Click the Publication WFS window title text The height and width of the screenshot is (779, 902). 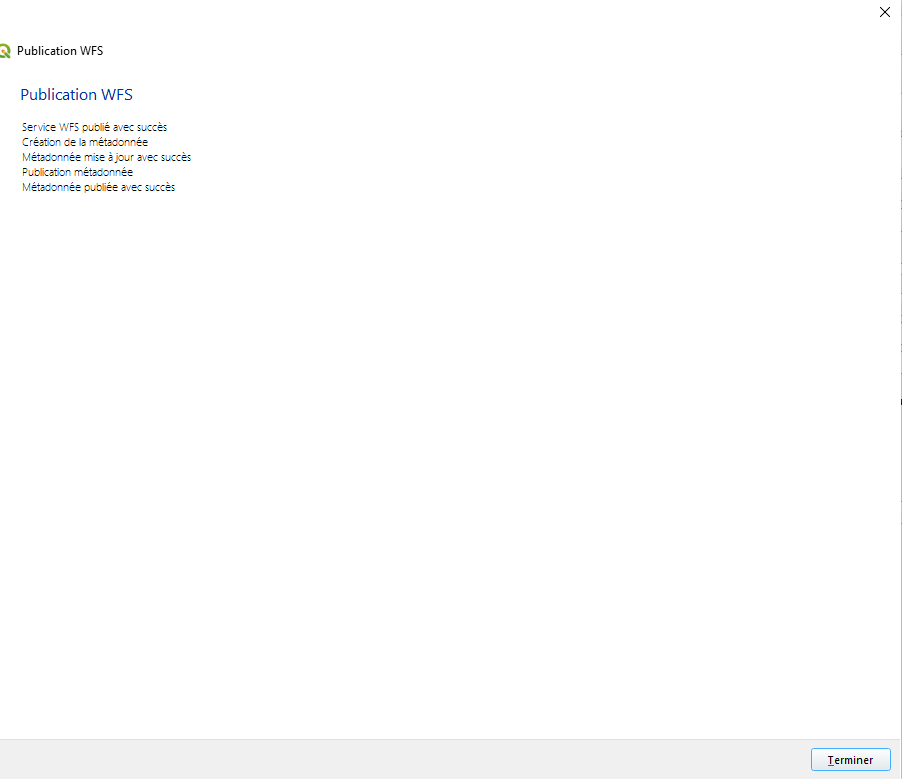tap(60, 51)
